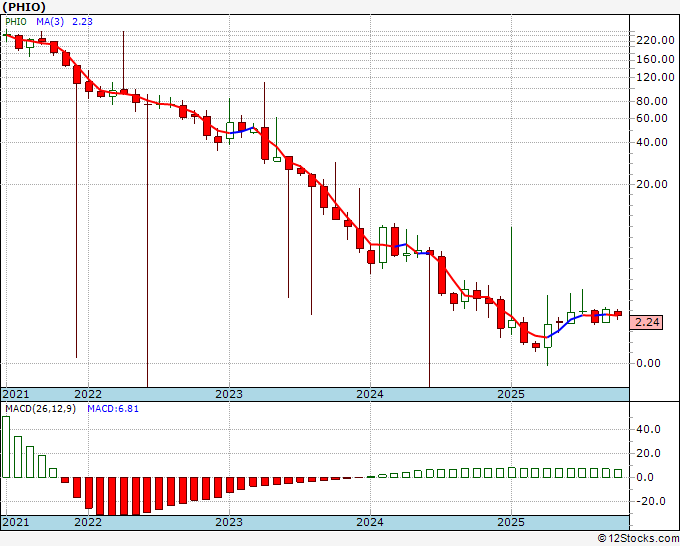
Task: Click the 2023 marker on price timeline
Action: tap(229, 394)
